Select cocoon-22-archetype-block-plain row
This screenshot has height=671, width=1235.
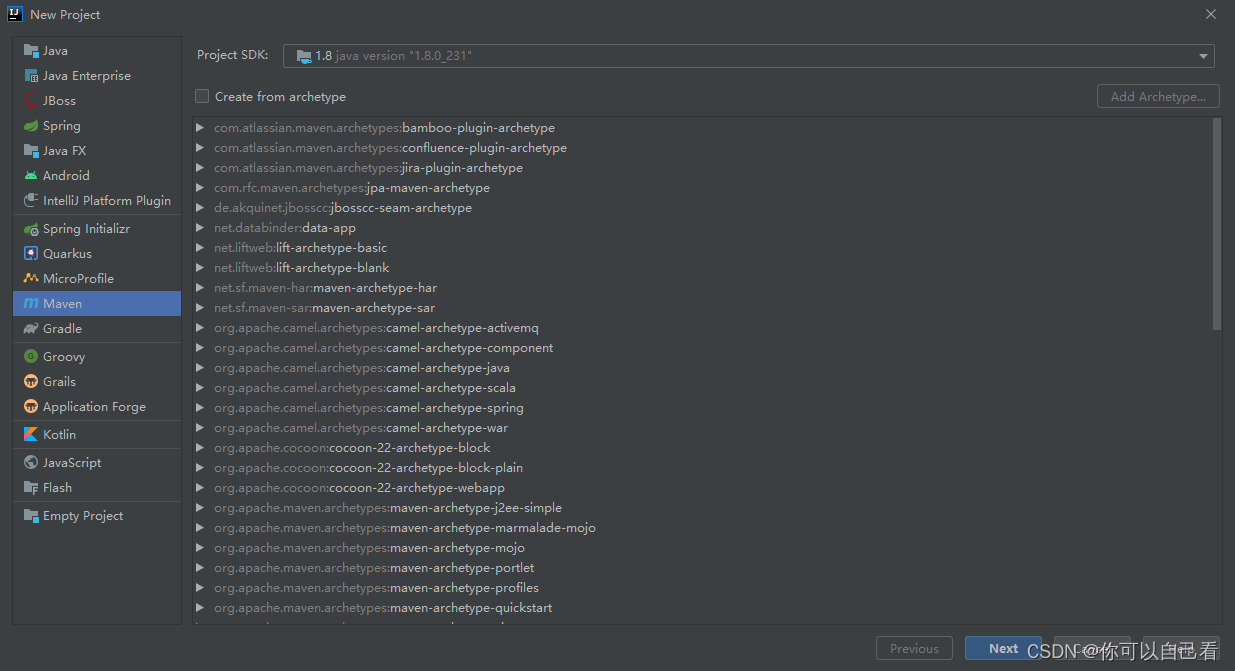click(702, 468)
